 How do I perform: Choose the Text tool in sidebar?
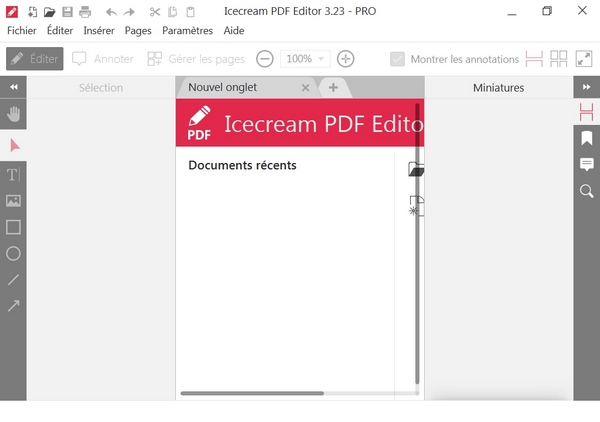coord(13,175)
